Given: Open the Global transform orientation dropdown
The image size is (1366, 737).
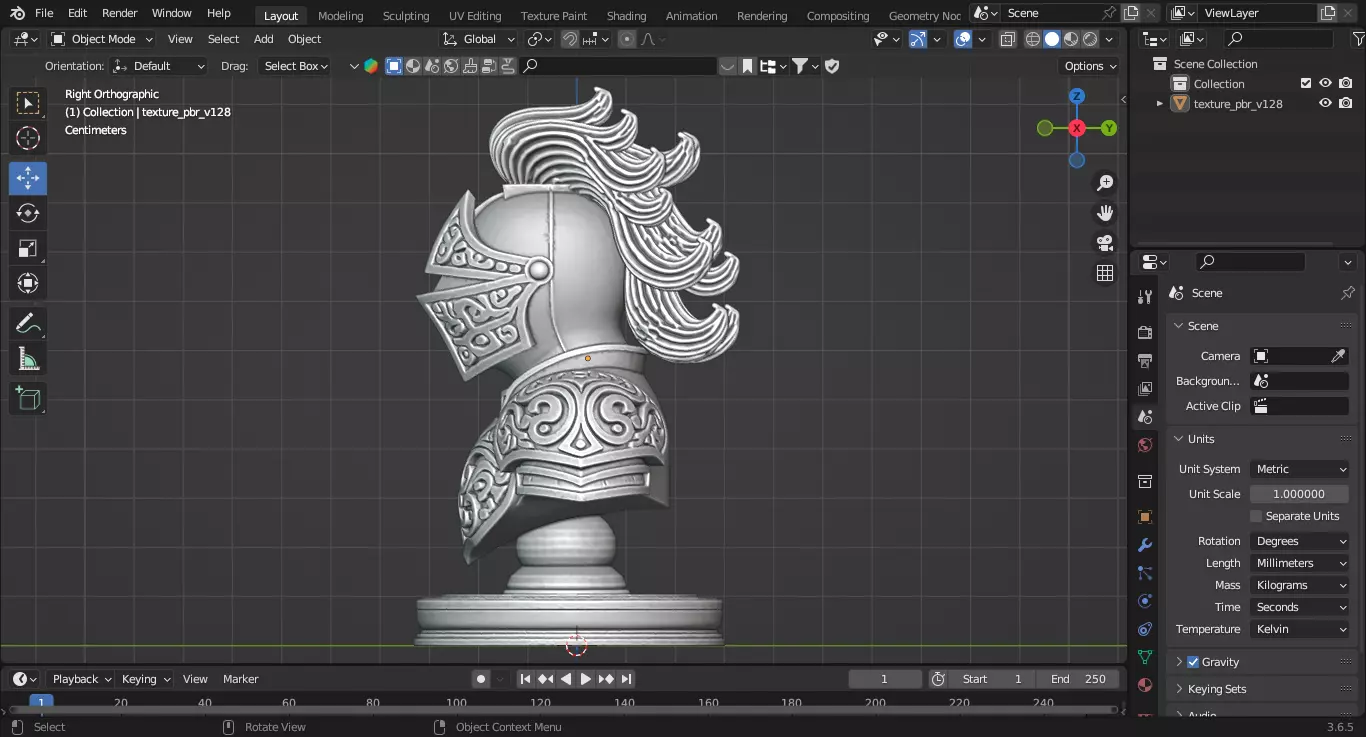Looking at the screenshot, I should (479, 39).
